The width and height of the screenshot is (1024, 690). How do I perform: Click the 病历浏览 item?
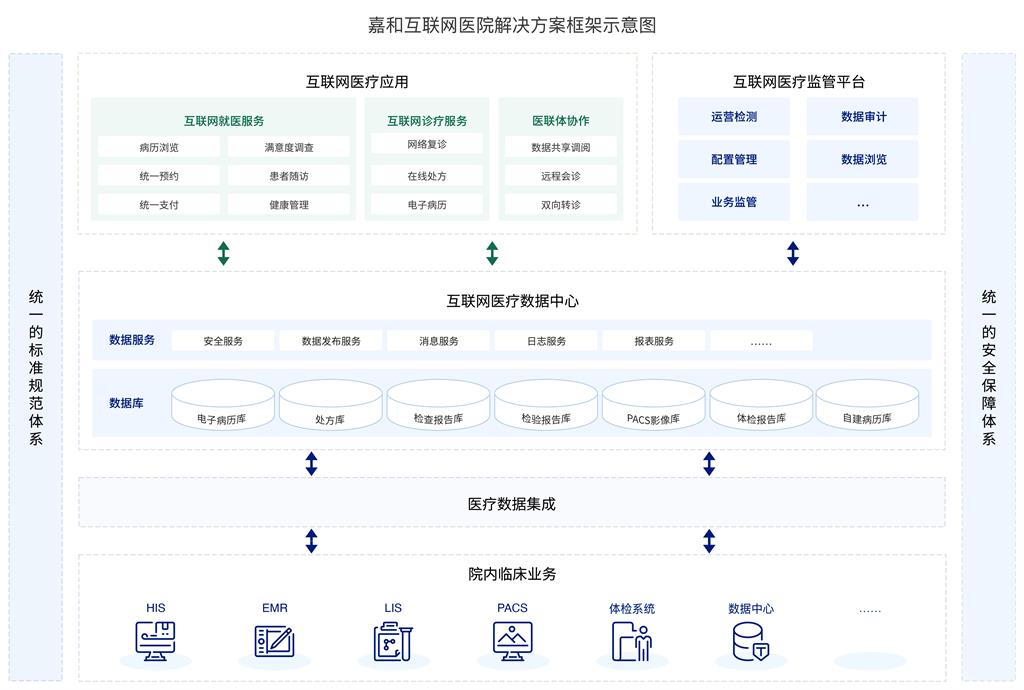(x=159, y=147)
